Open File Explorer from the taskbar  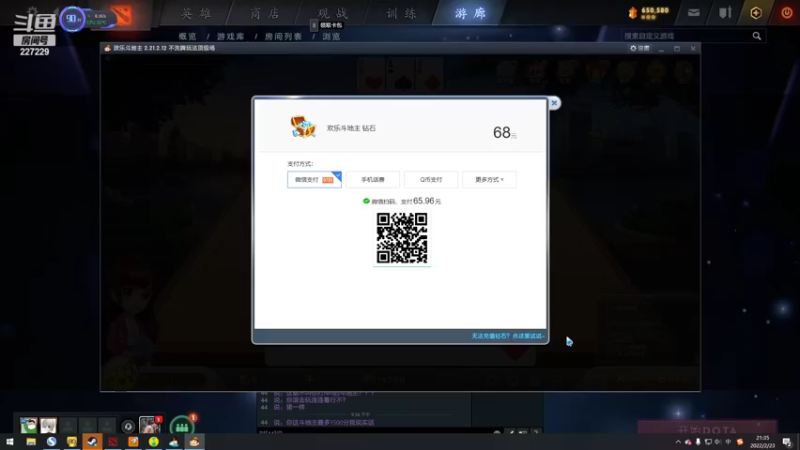[31, 442]
